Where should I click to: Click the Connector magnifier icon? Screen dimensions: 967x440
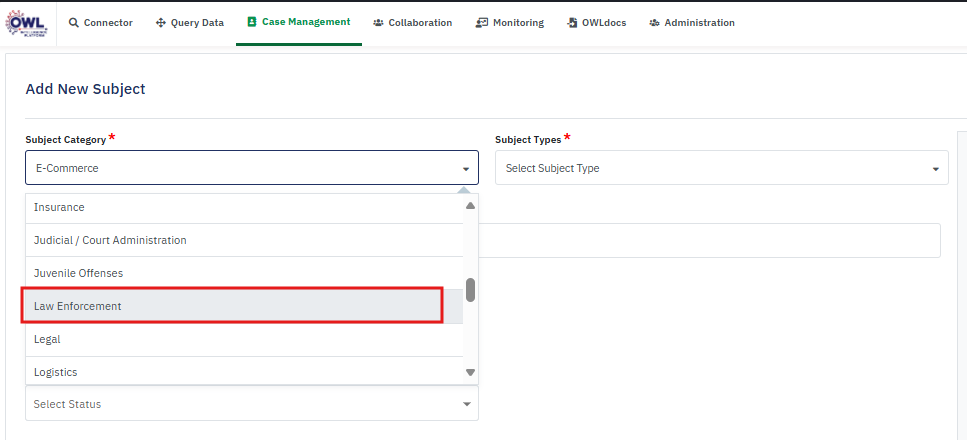point(75,23)
